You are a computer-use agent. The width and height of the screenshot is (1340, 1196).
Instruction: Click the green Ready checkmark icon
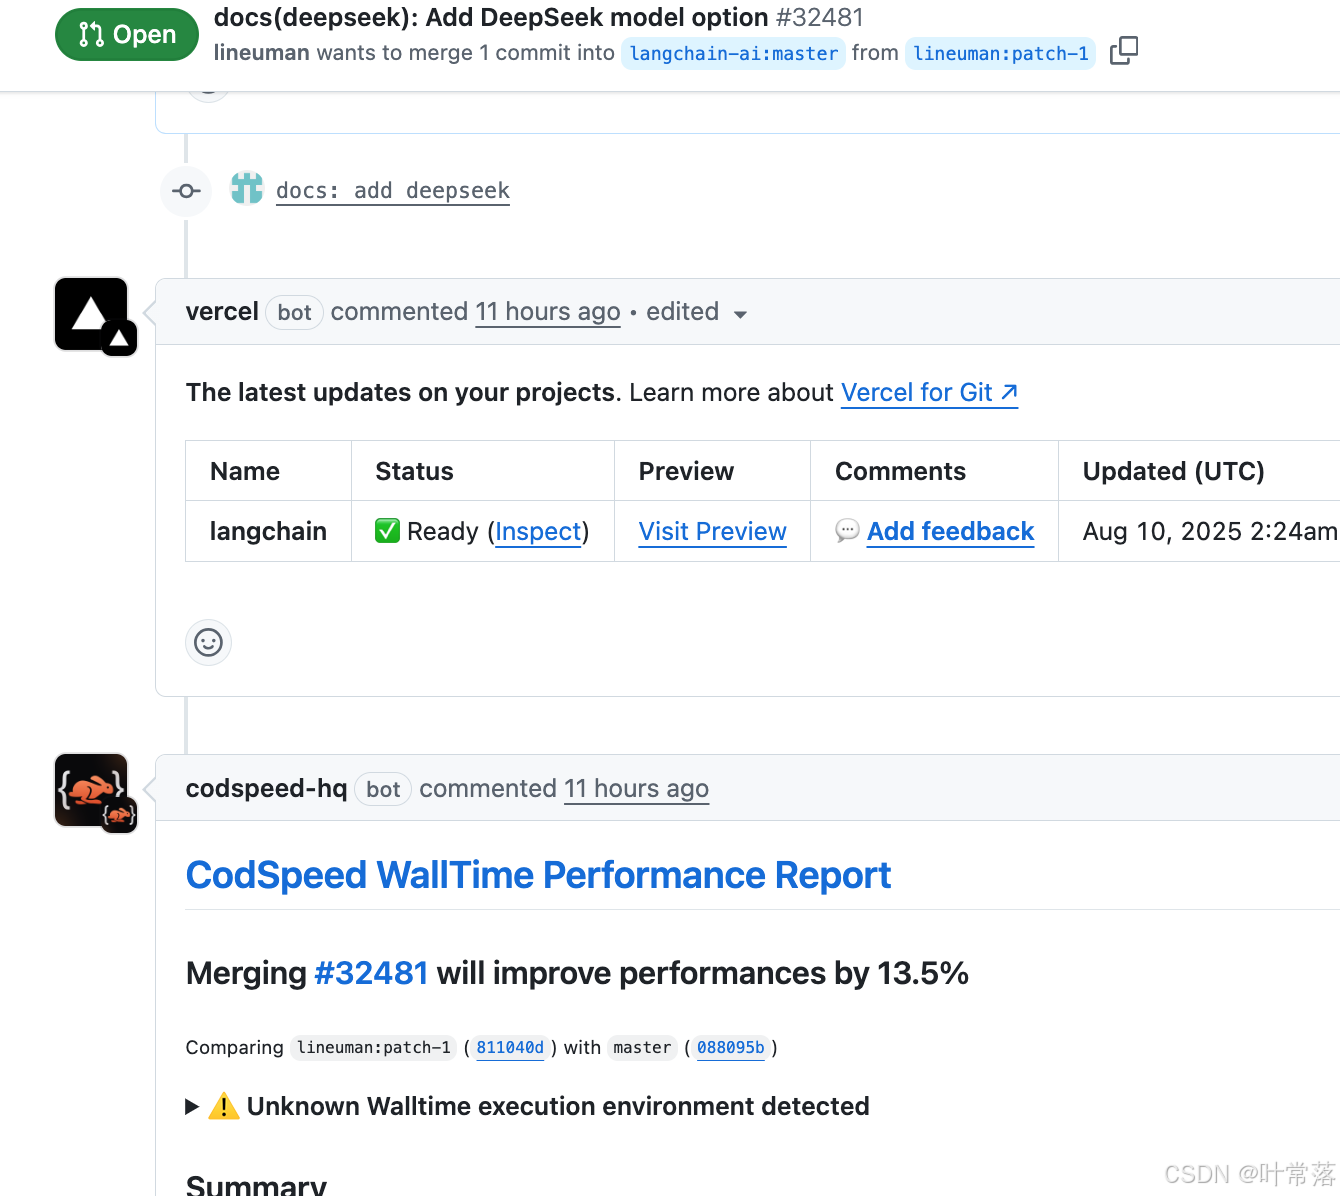(388, 531)
